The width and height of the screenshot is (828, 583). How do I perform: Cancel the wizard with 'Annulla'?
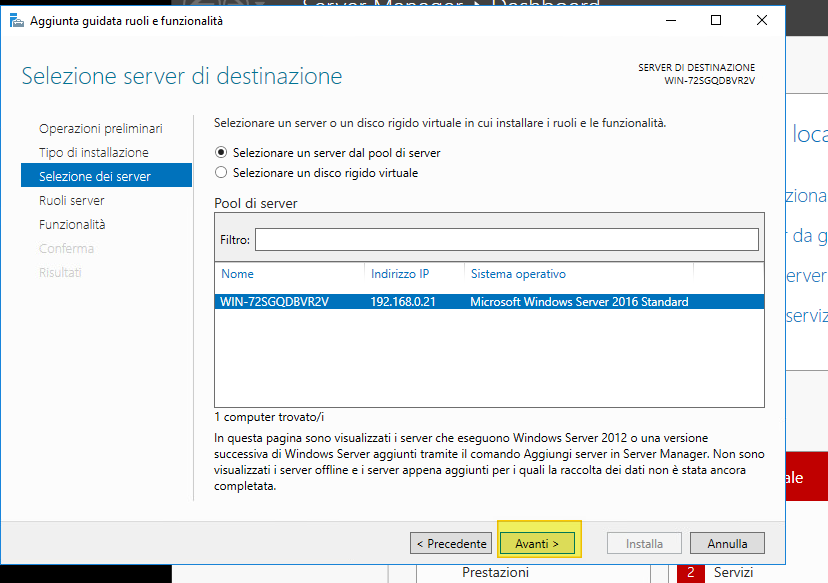pos(727,543)
